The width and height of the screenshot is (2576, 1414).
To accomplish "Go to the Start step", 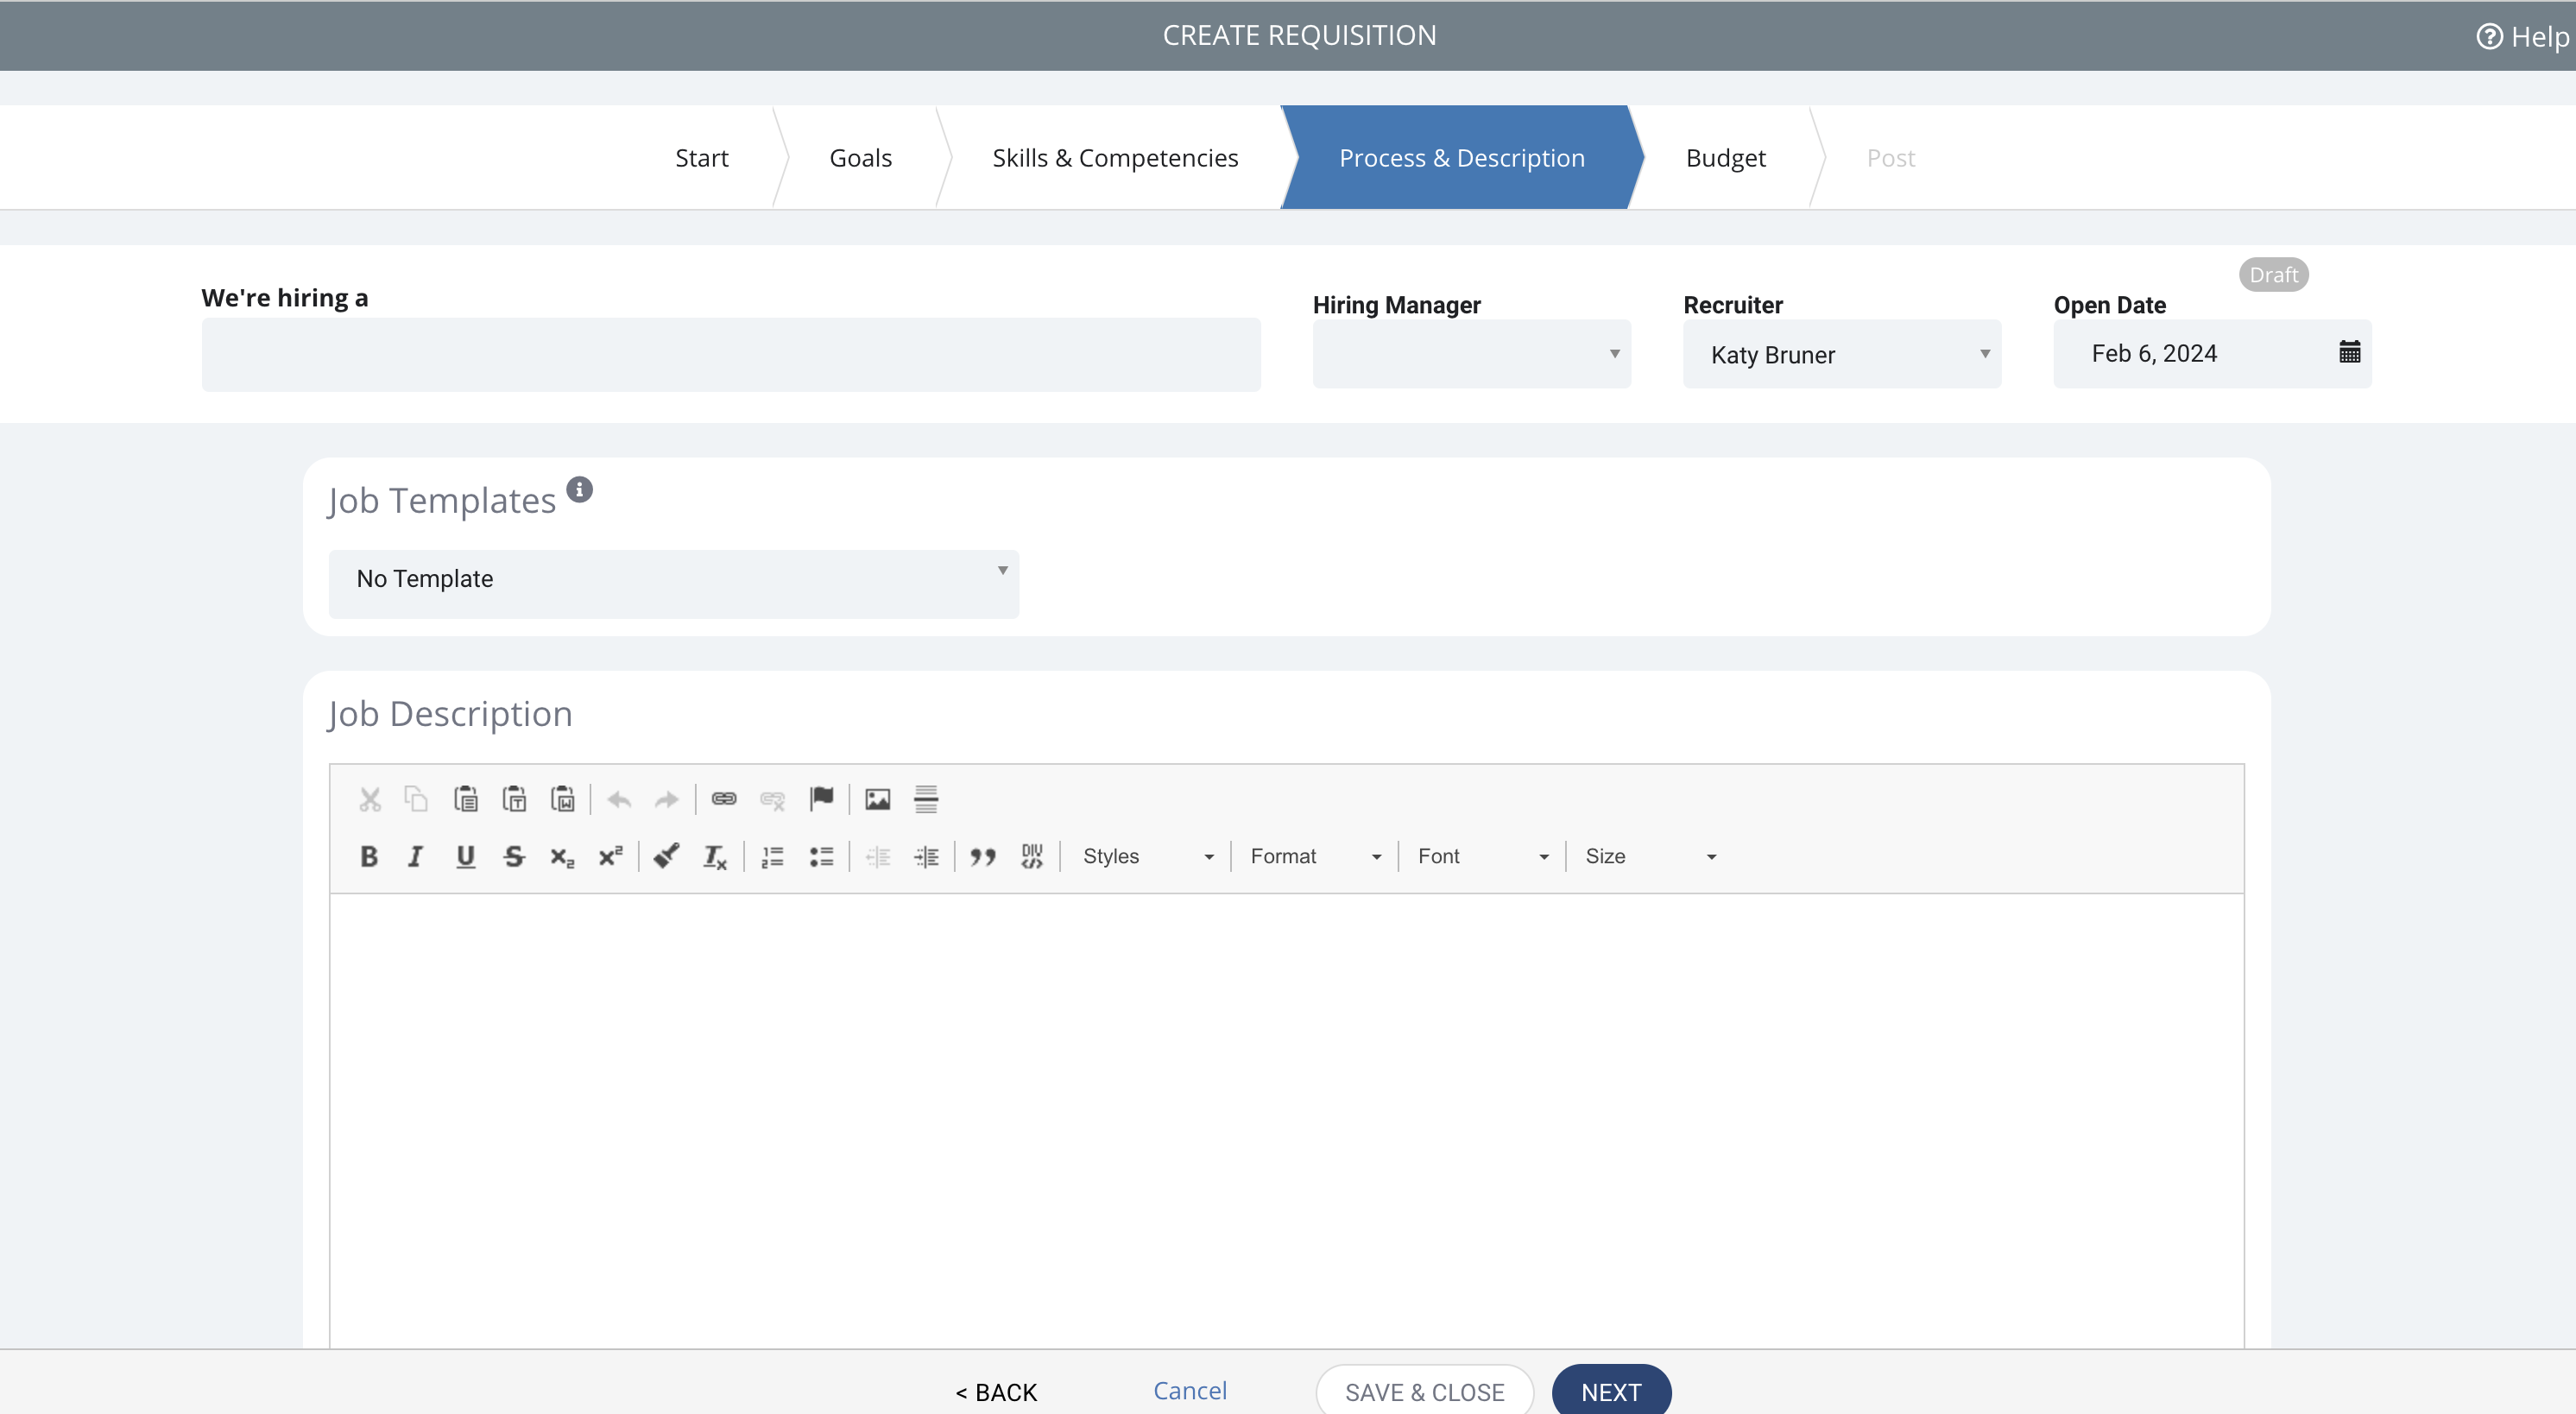I will 701,158.
